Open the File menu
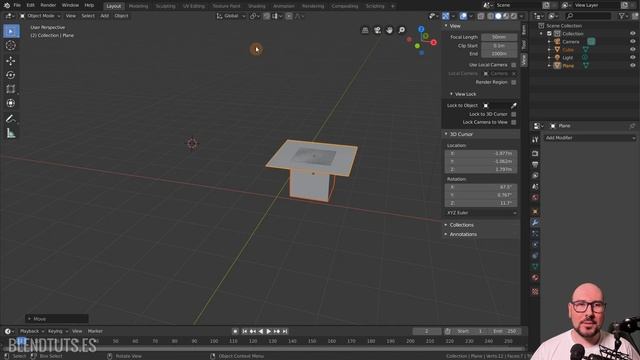The width and height of the screenshot is (640, 360). click(17, 5)
